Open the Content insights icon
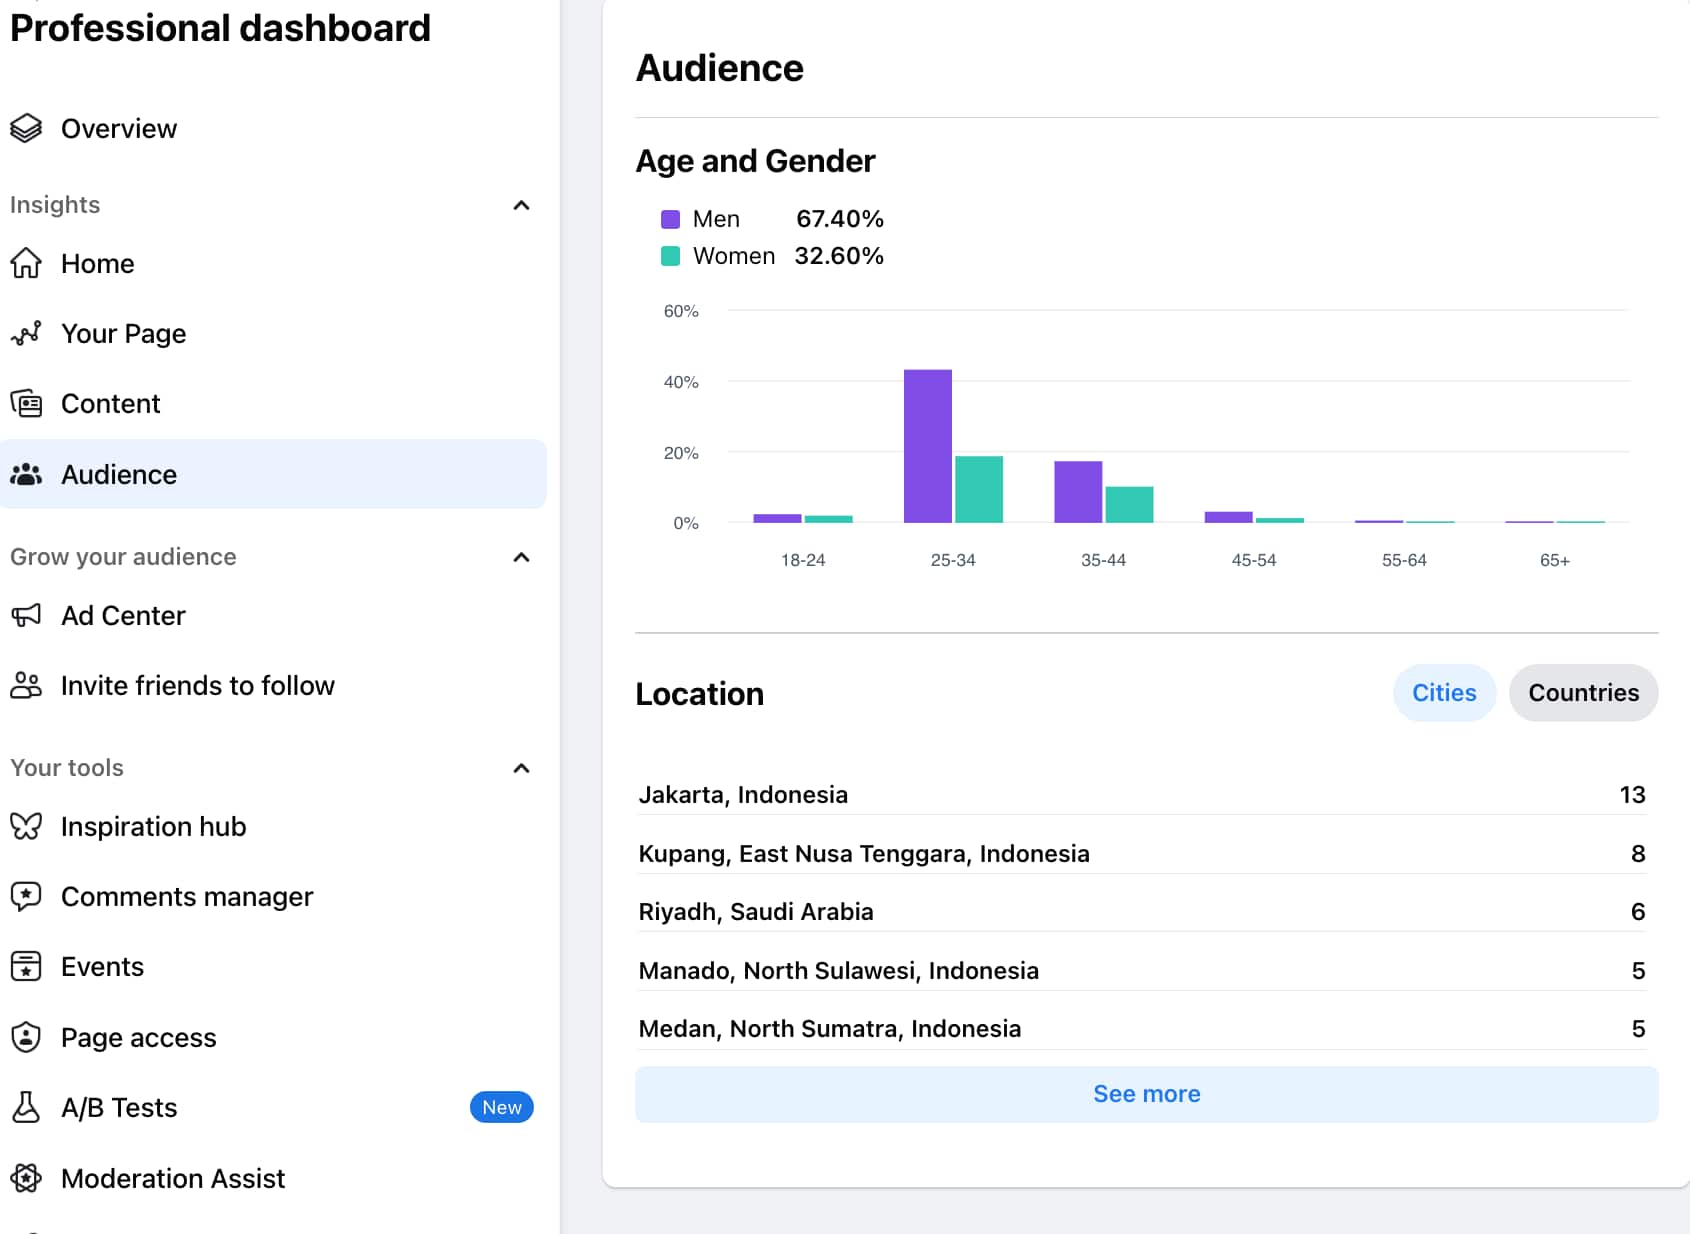The width and height of the screenshot is (1690, 1234). pyautogui.click(x=26, y=403)
